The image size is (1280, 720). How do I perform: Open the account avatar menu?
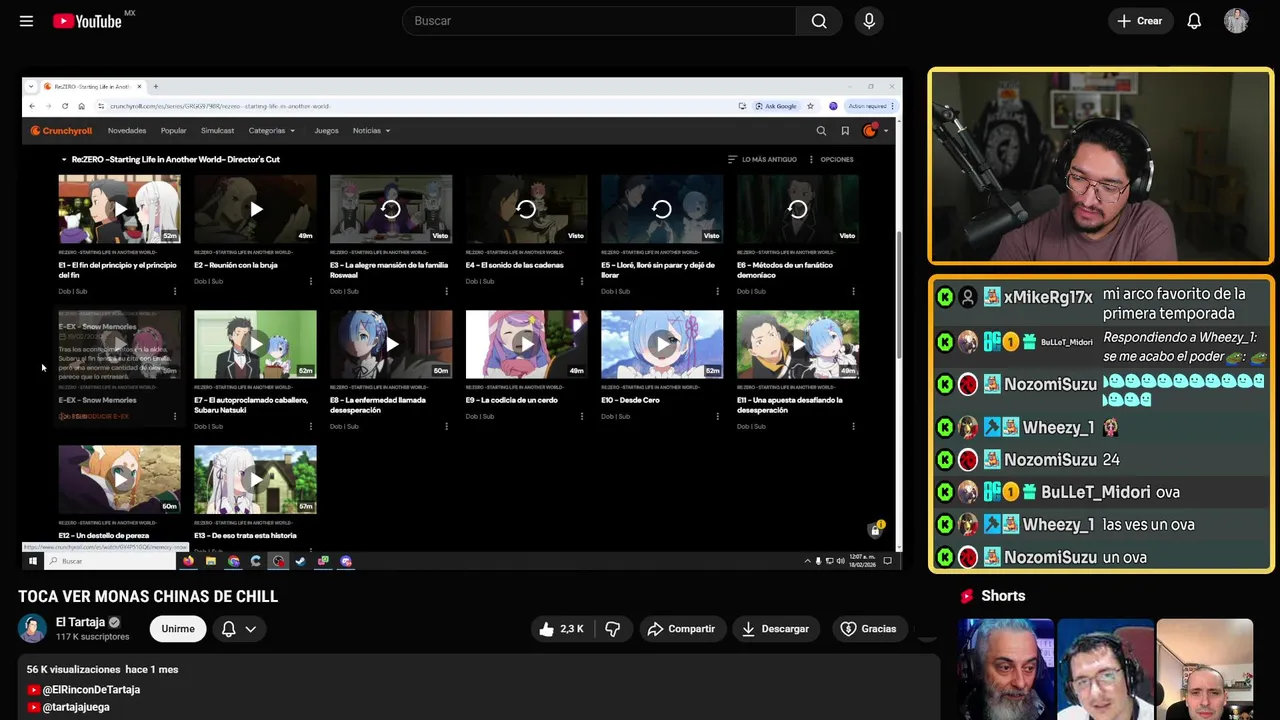pyautogui.click(x=1236, y=21)
